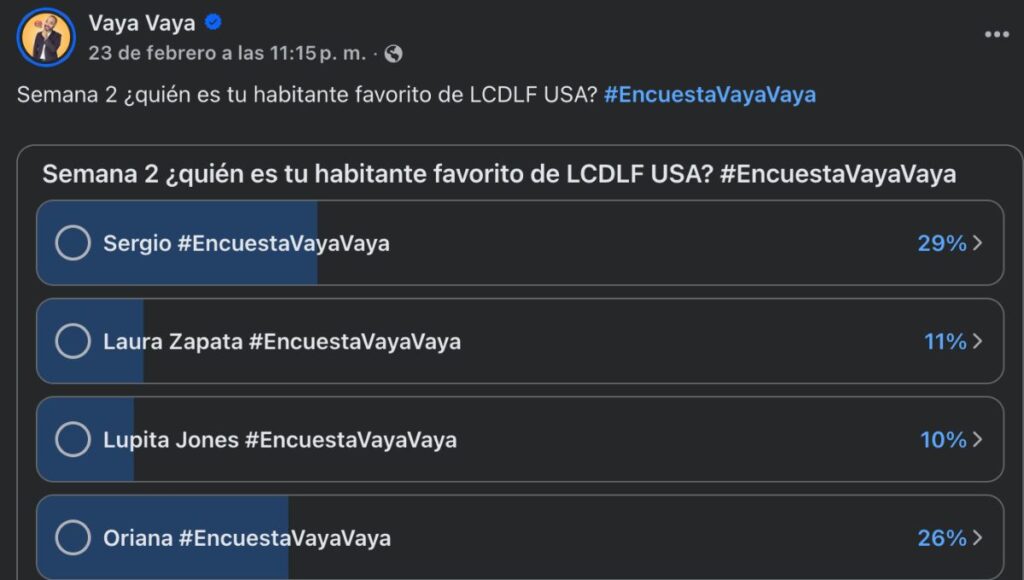Viewport: 1024px width, 580px height.
Task: Click the Lupita Jones poll option row
Action: coord(500,439)
